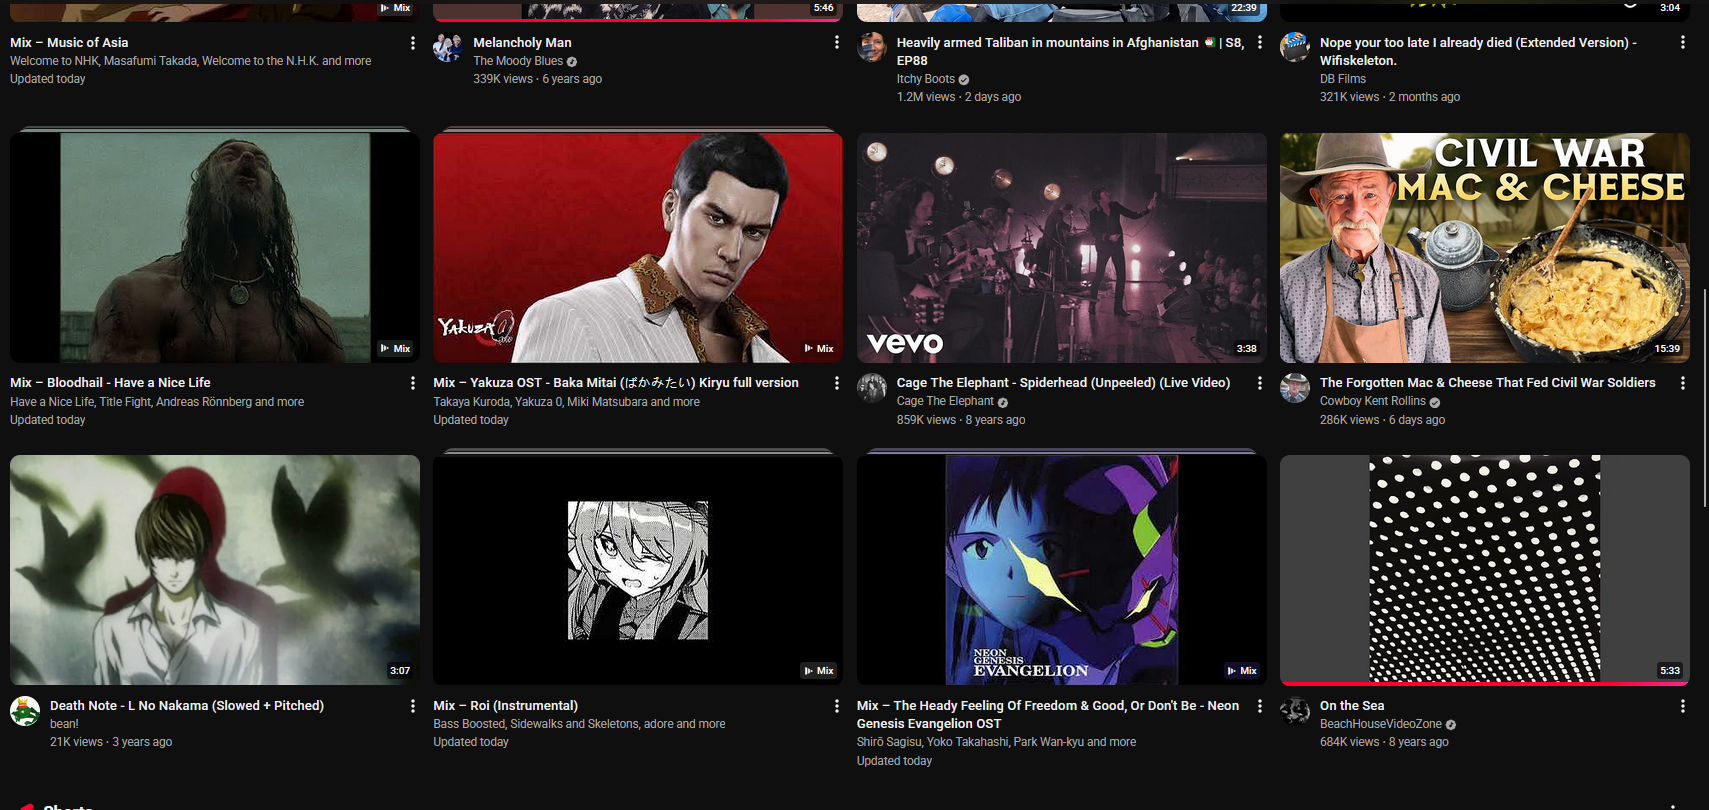Expand options for Mix – Yakuza OST
1709x810 pixels.
(836, 383)
